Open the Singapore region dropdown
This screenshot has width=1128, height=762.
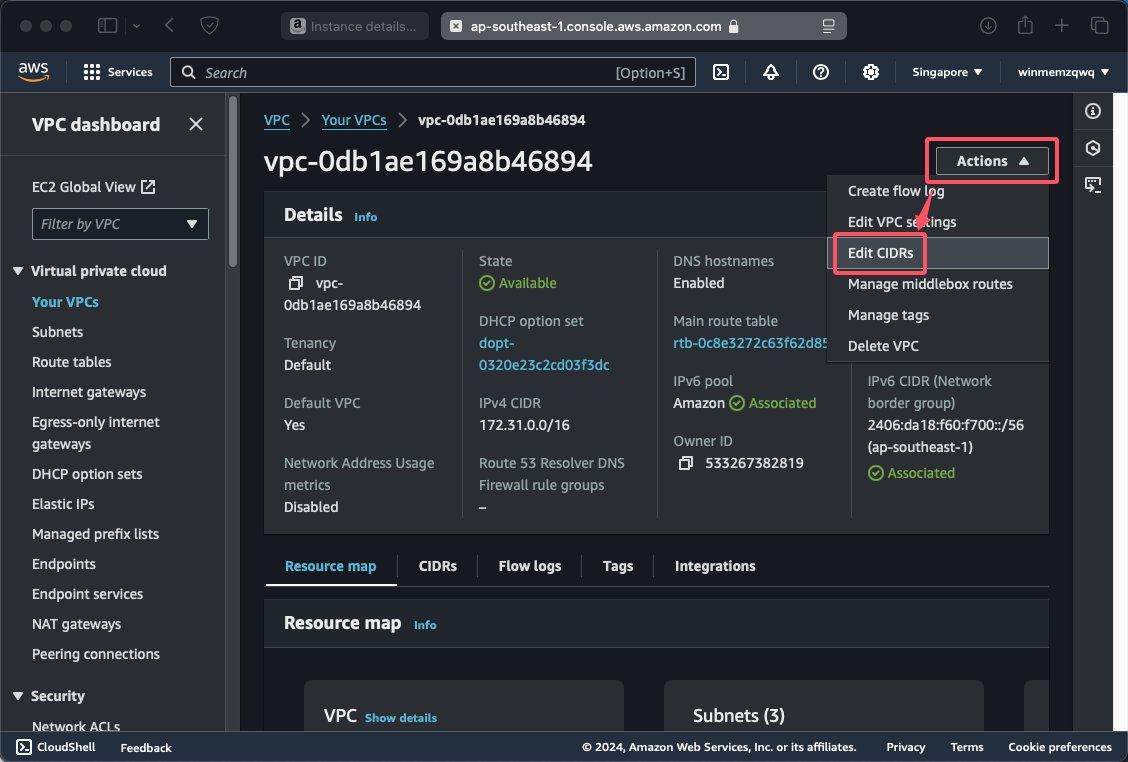click(947, 72)
